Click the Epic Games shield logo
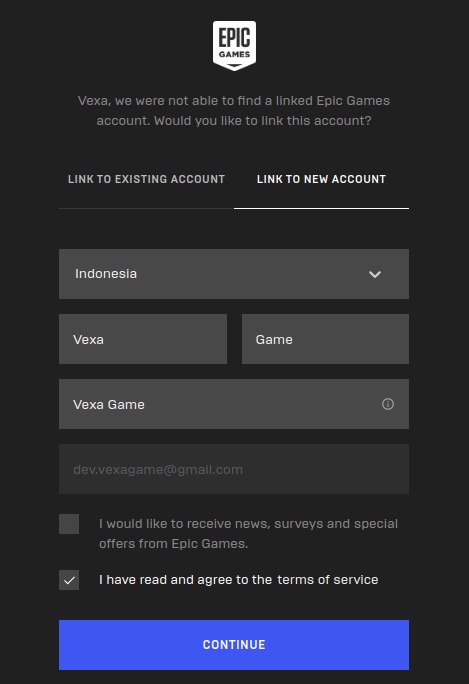Screen dimensions: 469x684 [234, 46]
